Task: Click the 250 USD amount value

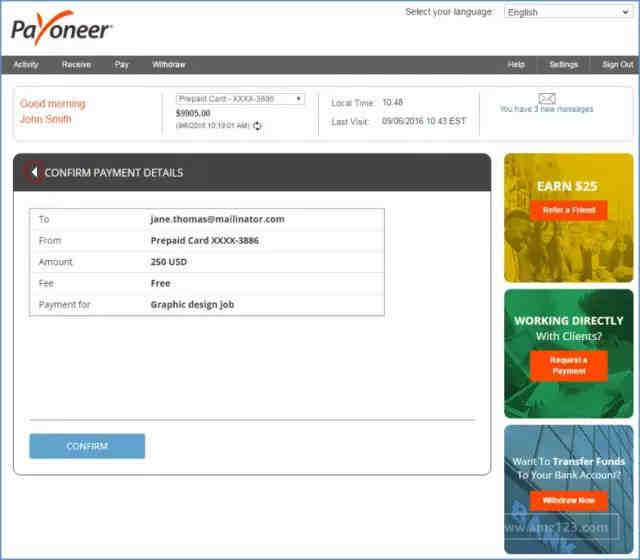Action: 169,262
